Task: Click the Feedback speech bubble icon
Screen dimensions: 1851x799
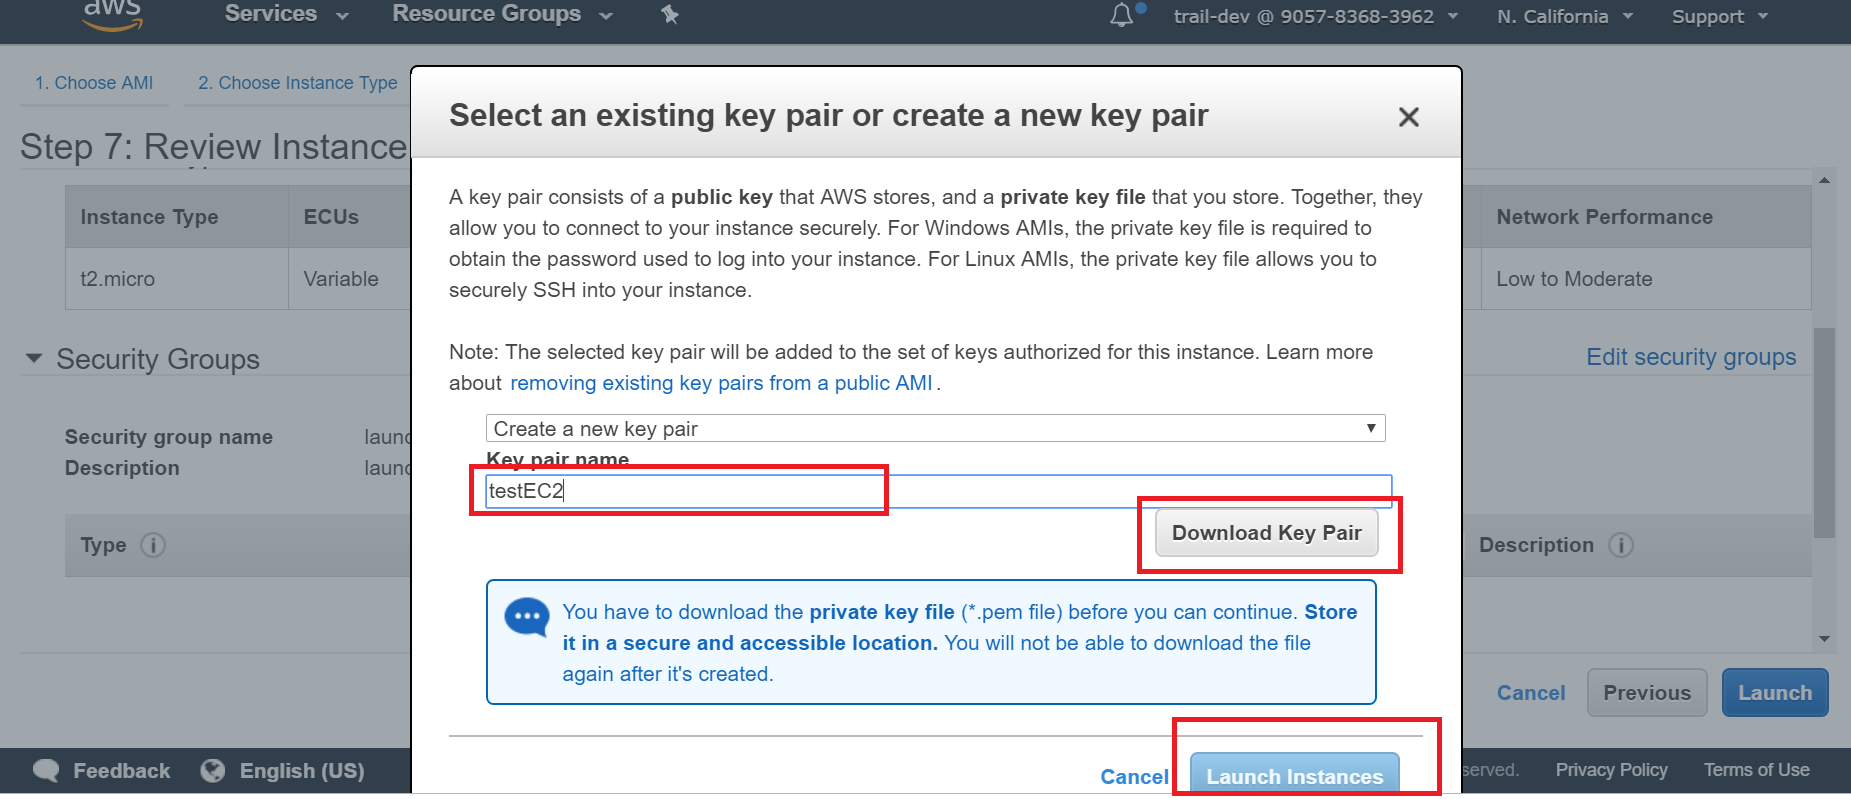Action: point(46,771)
